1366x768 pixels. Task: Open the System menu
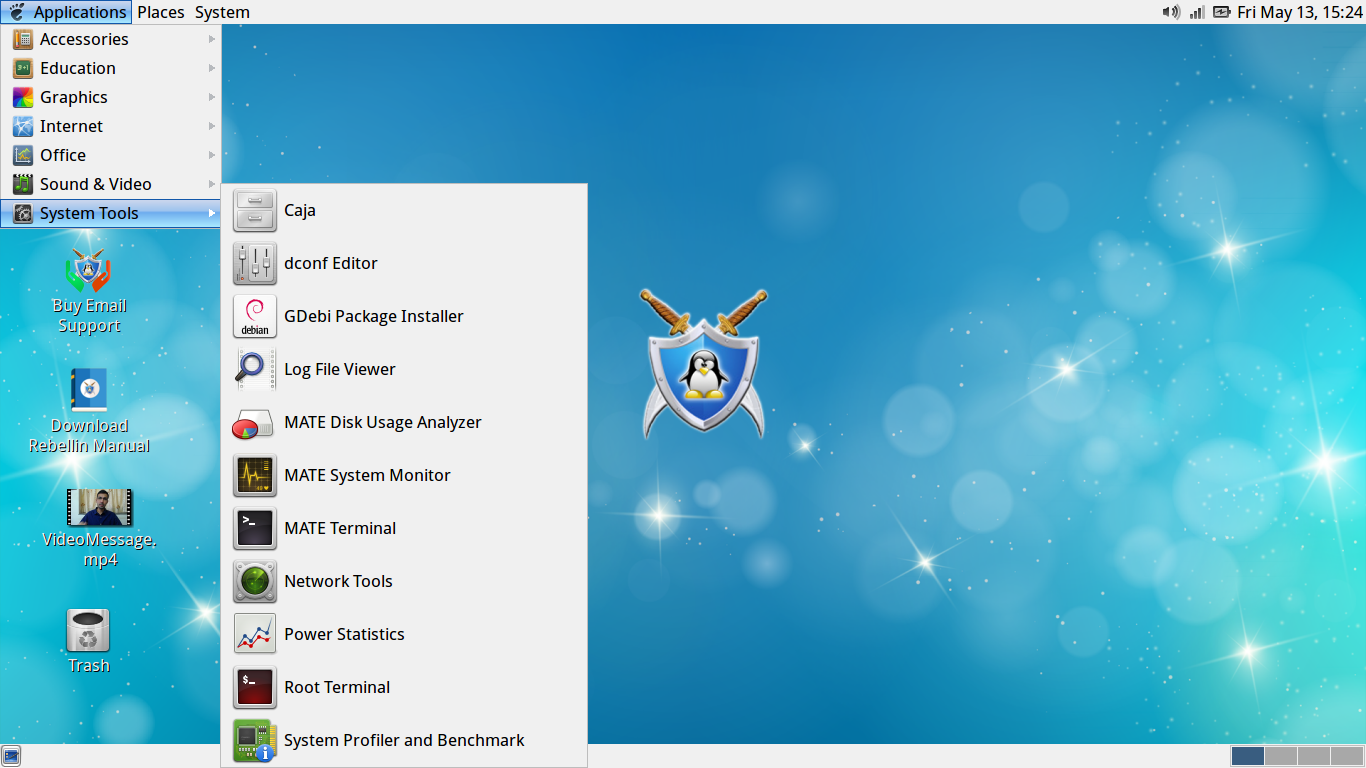222,12
